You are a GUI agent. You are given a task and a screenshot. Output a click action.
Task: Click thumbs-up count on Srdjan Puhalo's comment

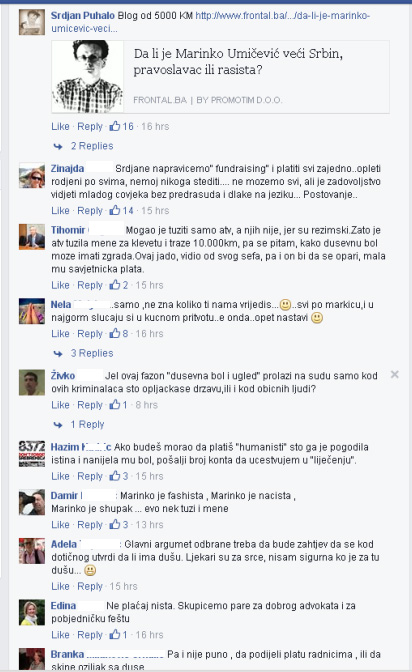pyautogui.click(x=128, y=126)
